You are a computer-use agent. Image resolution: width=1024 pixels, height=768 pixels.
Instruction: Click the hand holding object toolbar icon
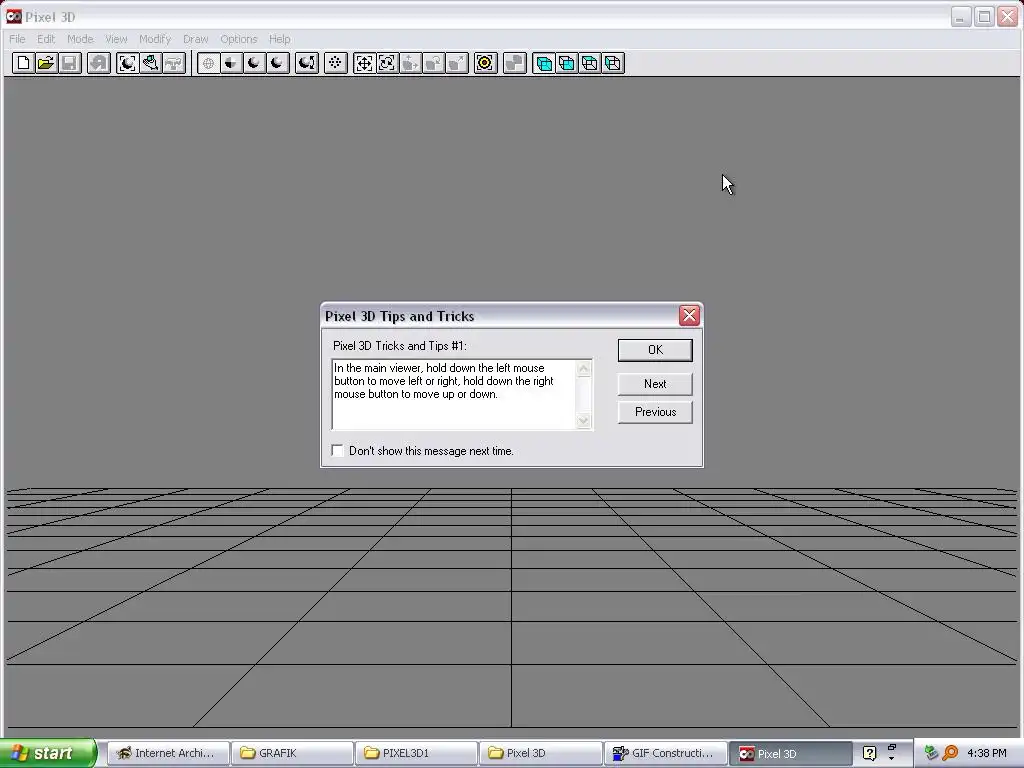[151, 63]
